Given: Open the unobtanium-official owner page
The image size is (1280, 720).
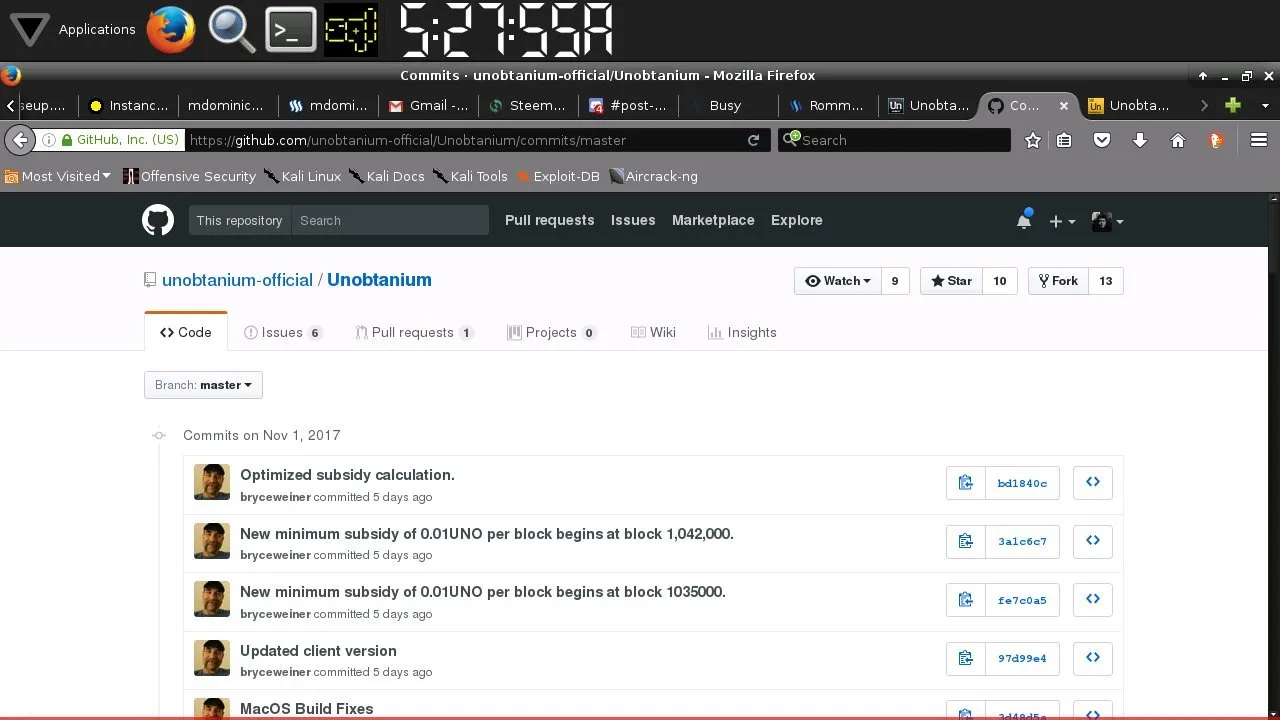Looking at the screenshot, I should tap(237, 280).
